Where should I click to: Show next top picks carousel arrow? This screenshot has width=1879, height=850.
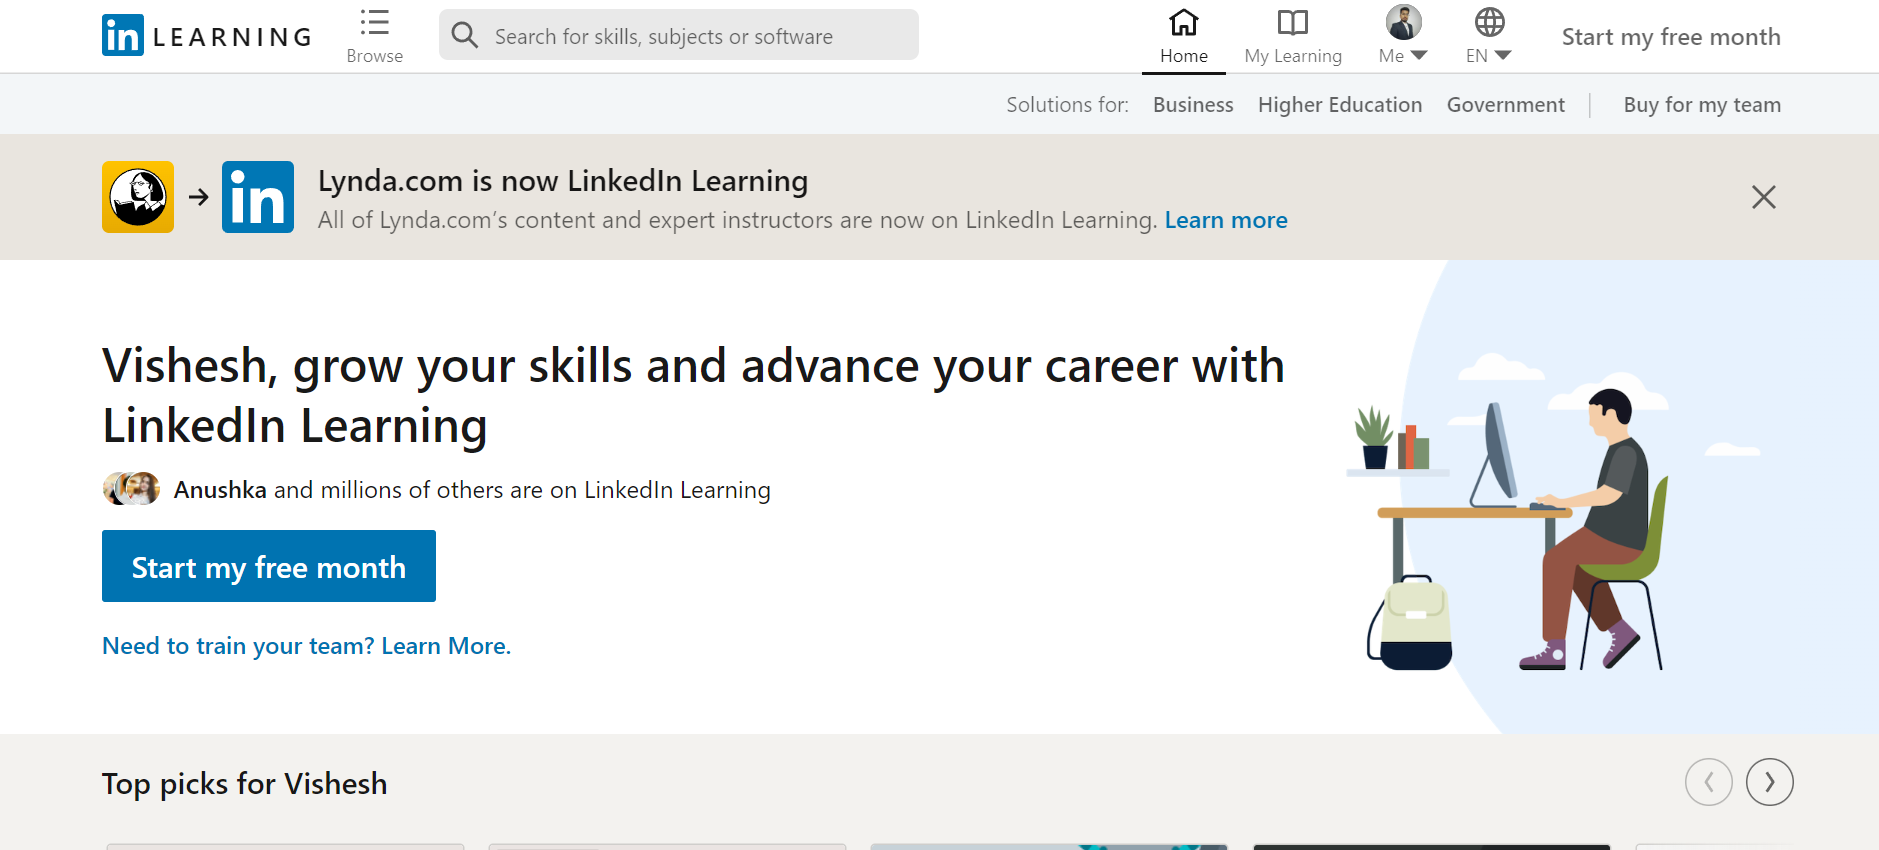tap(1769, 782)
